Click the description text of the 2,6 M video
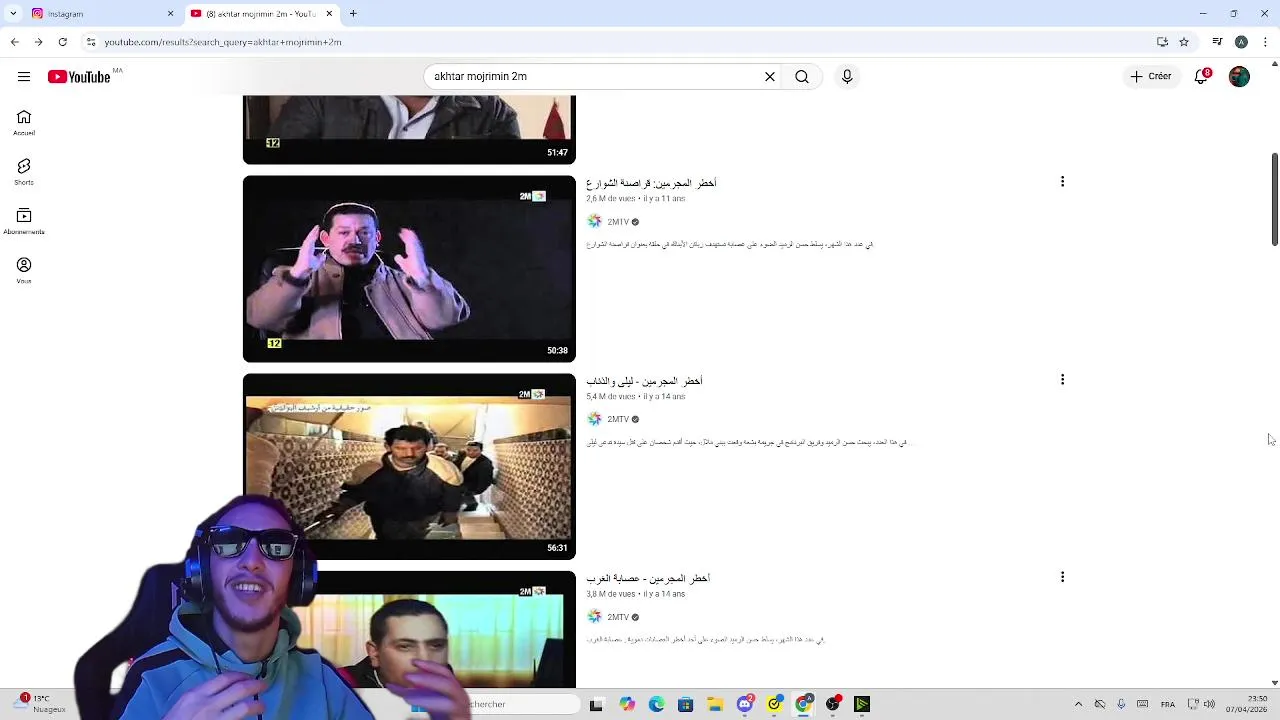Image resolution: width=1280 pixels, height=720 pixels. 729,244
